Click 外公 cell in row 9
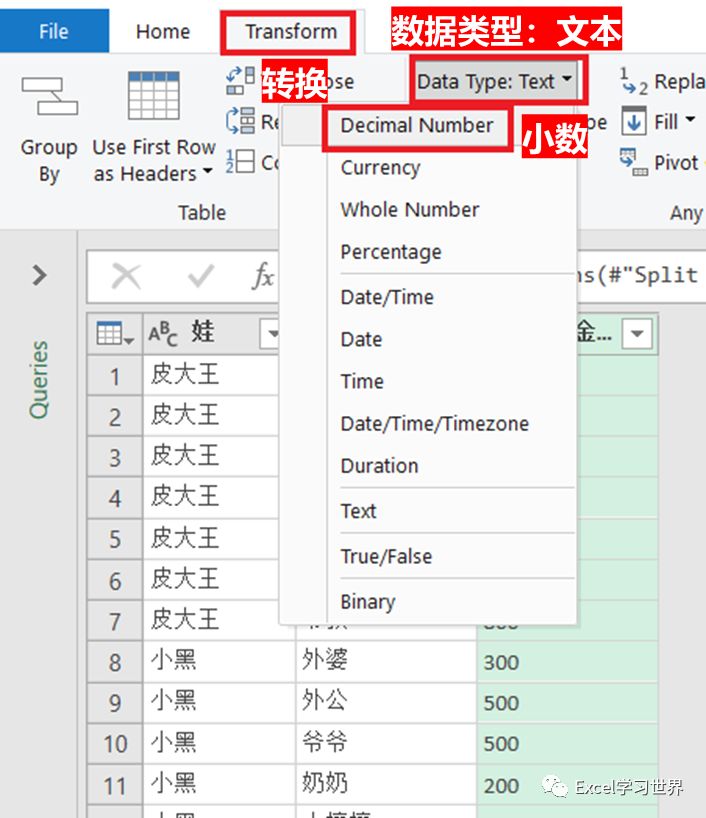The height and width of the screenshot is (818, 706). 386,702
